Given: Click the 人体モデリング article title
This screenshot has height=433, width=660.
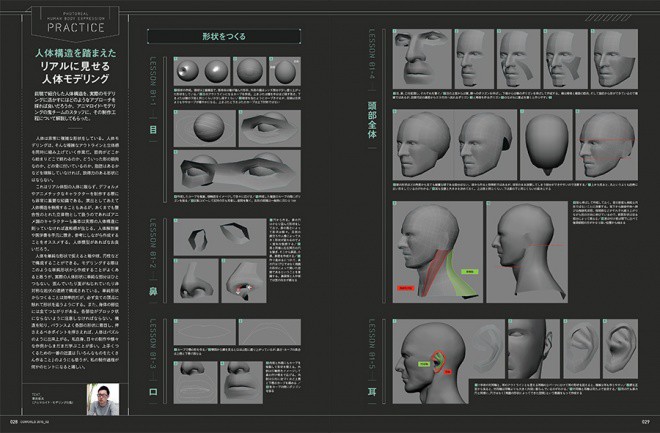Looking at the screenshot, I should click(x=75, y=79).
